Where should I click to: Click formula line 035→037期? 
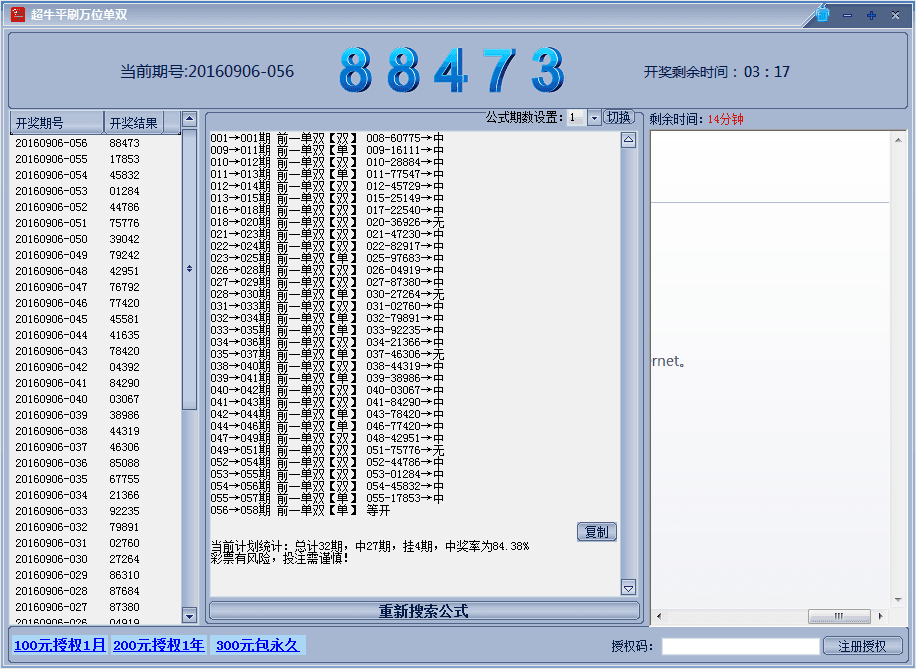click(327, 354)
